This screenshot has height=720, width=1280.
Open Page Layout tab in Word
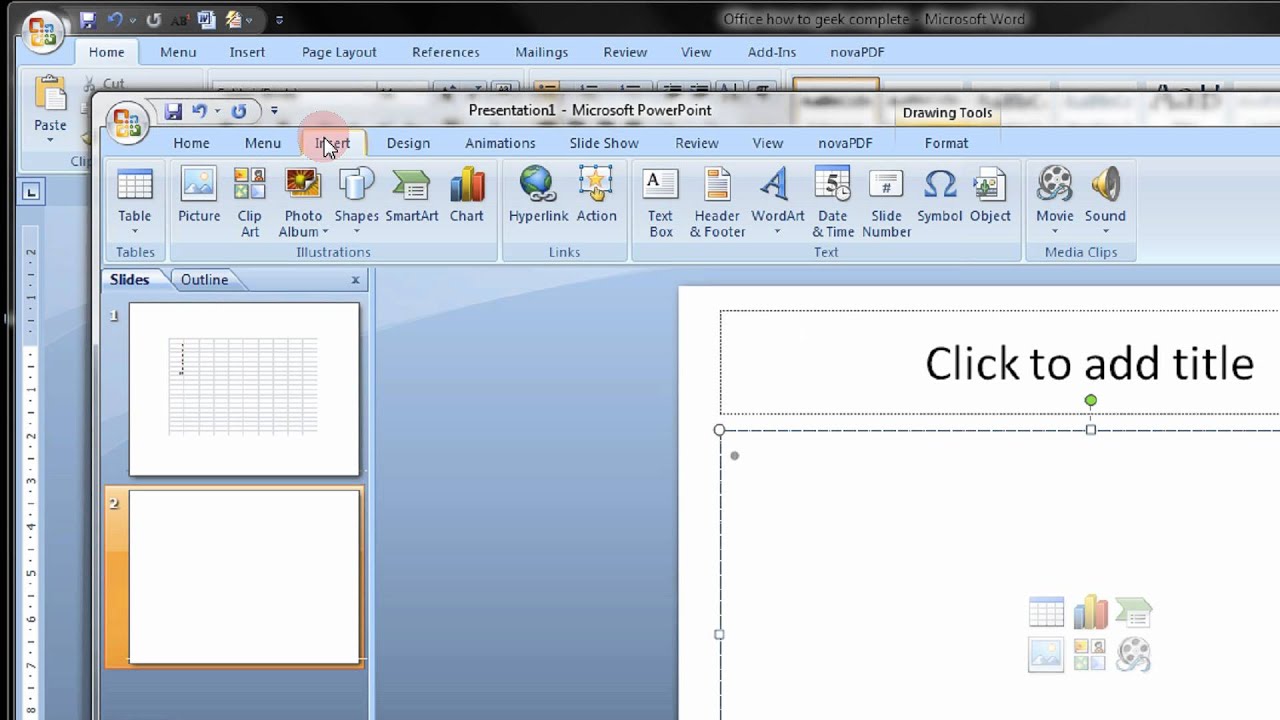pos(339,52)
